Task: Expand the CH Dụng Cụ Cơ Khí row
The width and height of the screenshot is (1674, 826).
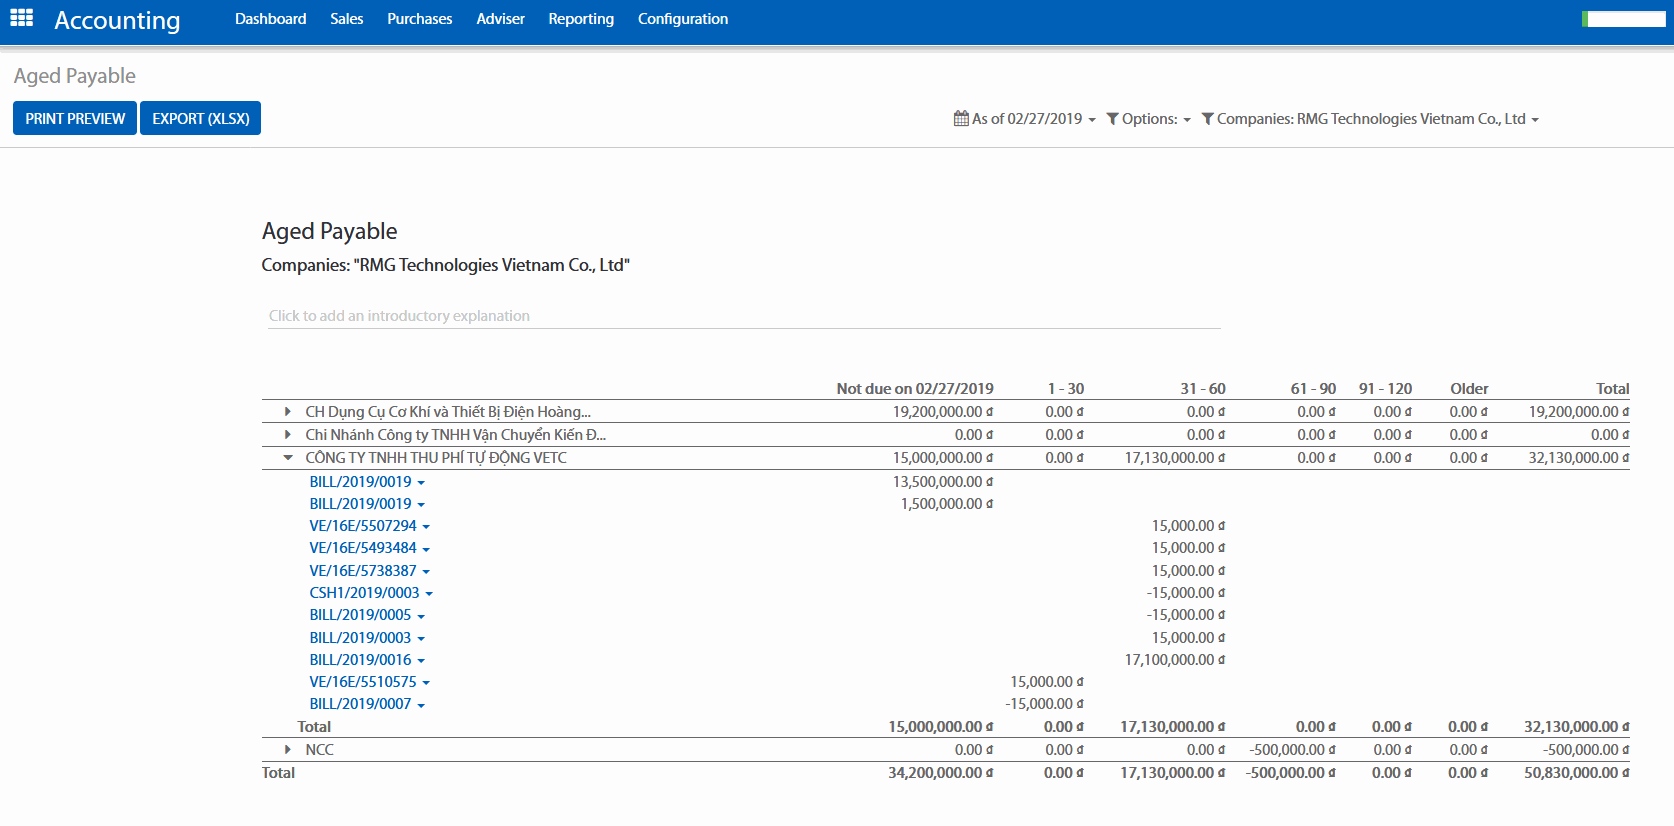Action: [288, 412]
